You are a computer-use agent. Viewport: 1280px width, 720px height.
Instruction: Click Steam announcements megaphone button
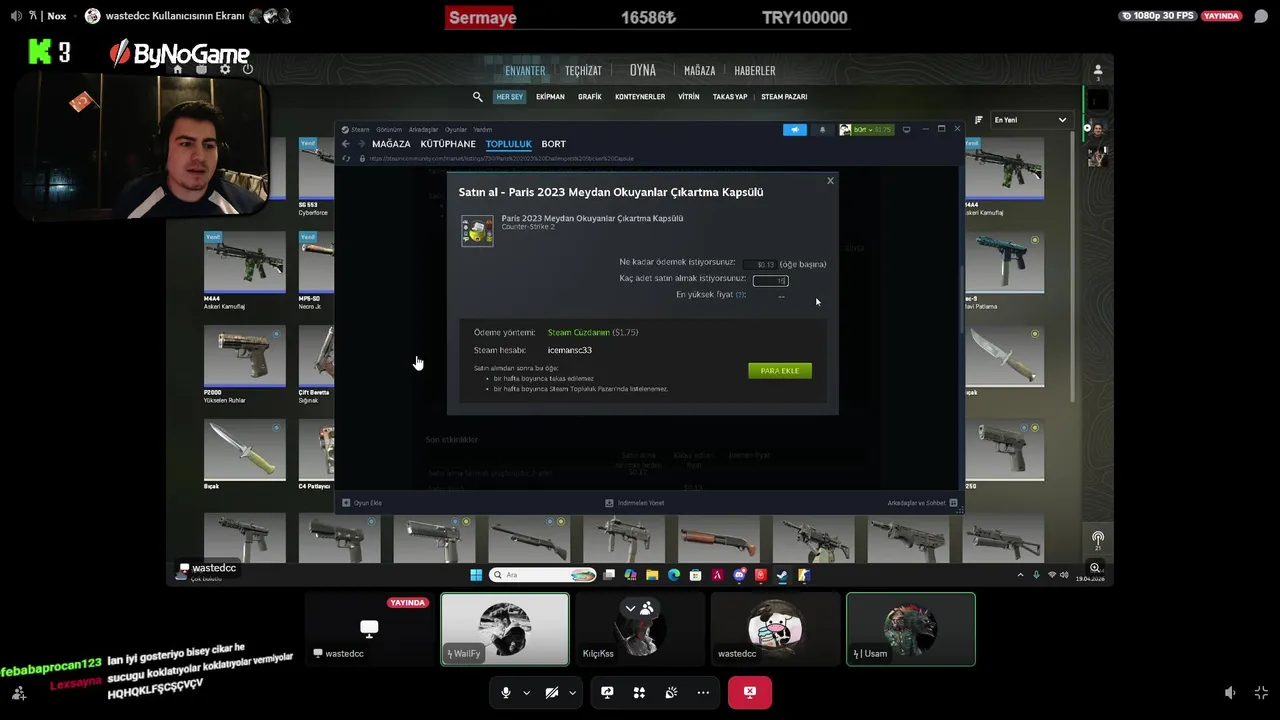(795, 129)
